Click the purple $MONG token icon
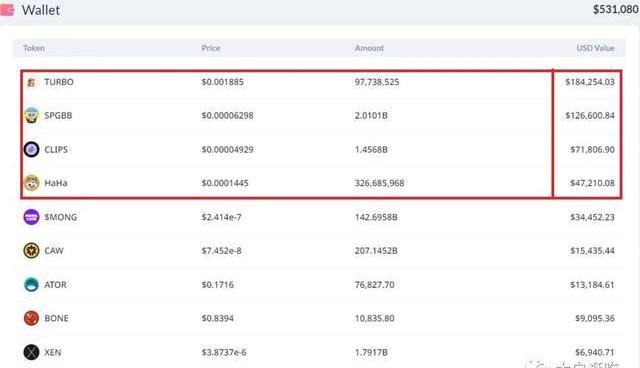Viewport: 640px width, 368px height. pos(31,217)
